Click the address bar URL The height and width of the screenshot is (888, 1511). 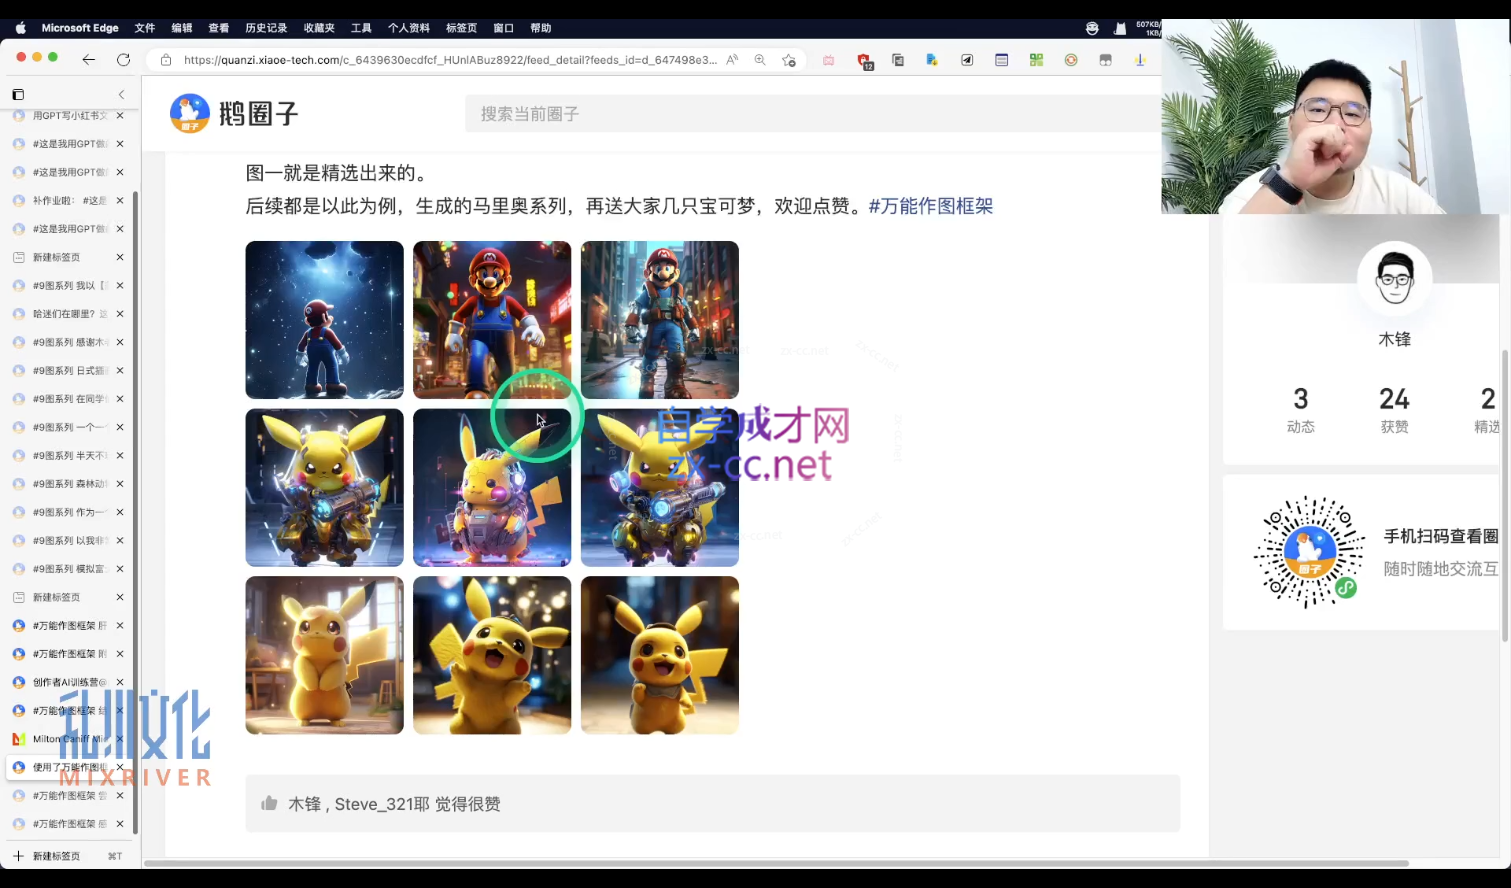[x=450, y=60]
